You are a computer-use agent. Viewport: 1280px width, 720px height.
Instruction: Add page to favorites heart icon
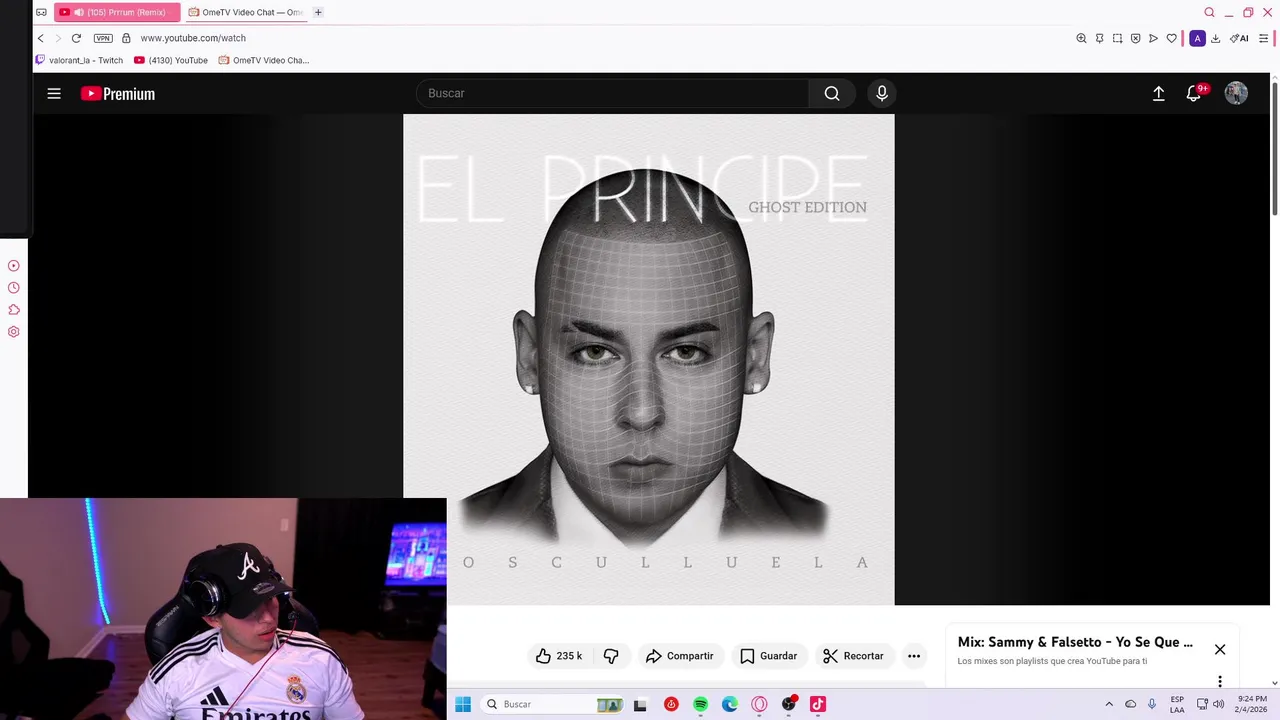[x=1171, y=38]
